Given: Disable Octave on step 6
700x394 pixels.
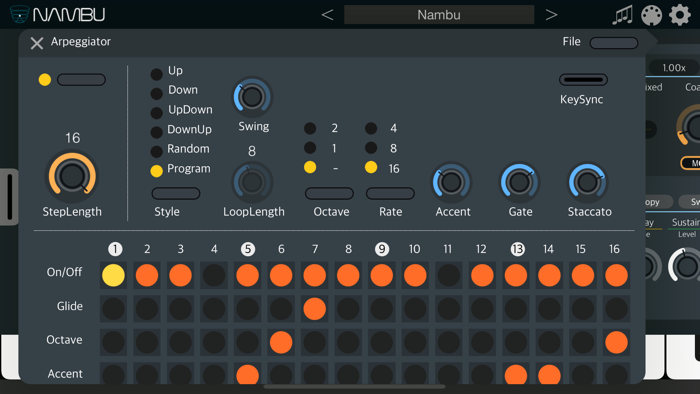Looking at the screenshot, I should (281, 342).
